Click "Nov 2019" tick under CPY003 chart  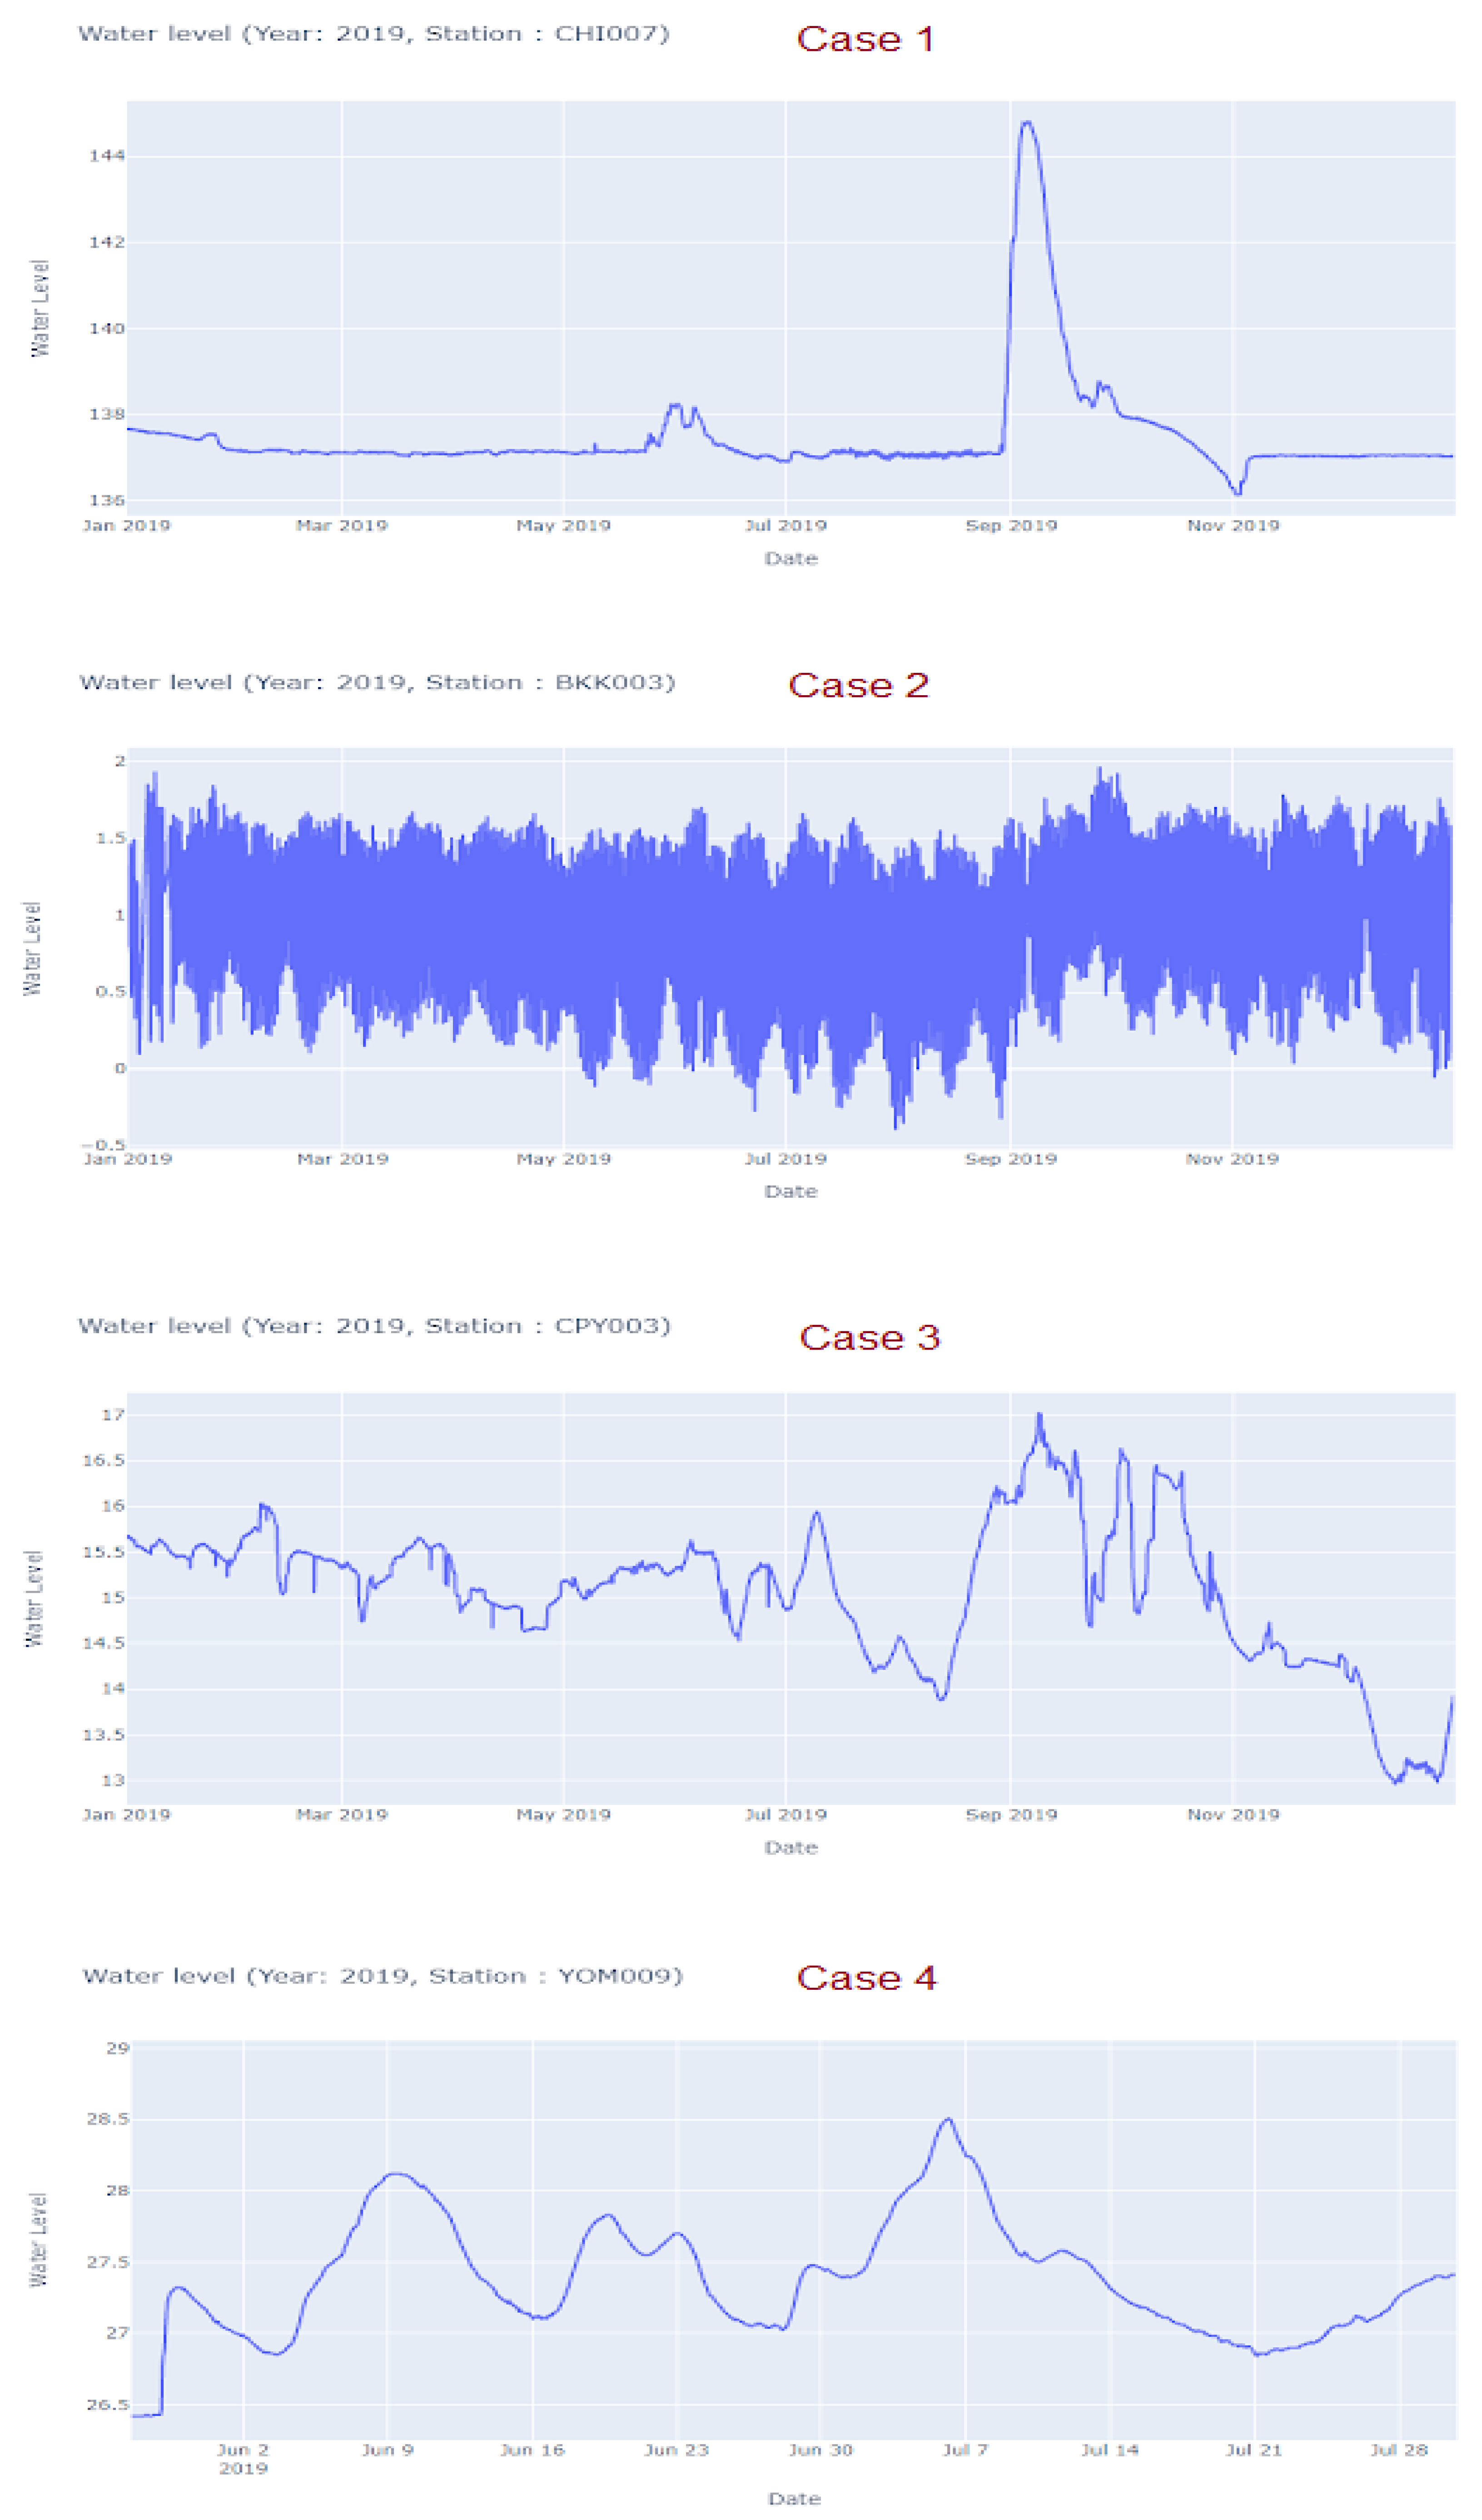pyautogui.click(x=1233, y=1815)
